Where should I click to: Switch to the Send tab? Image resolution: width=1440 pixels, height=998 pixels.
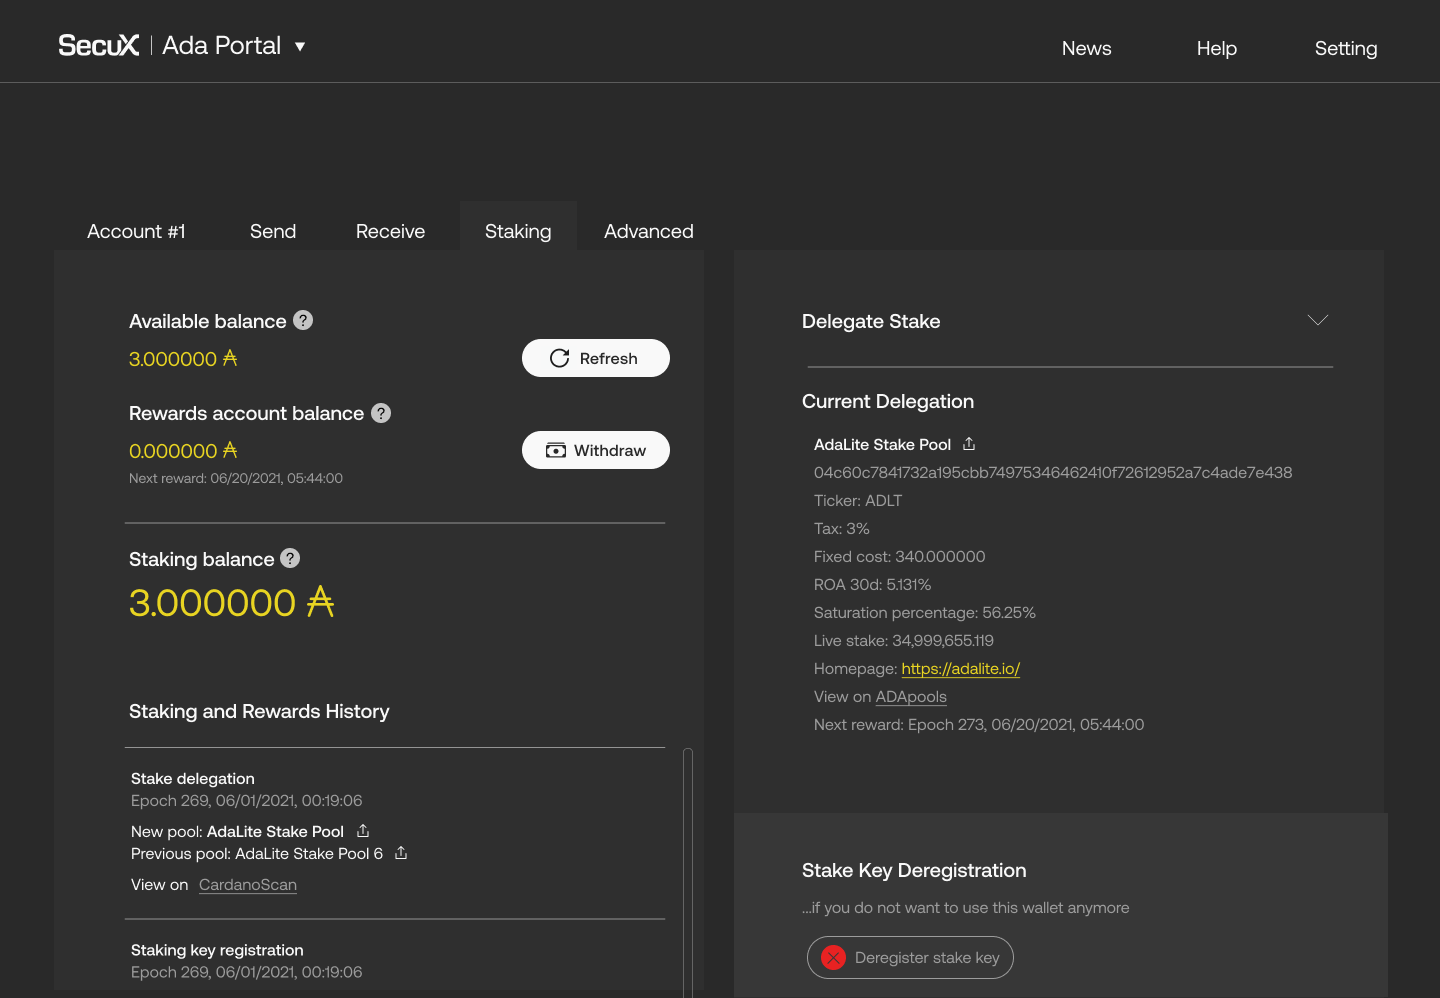[x=273, y=231]
